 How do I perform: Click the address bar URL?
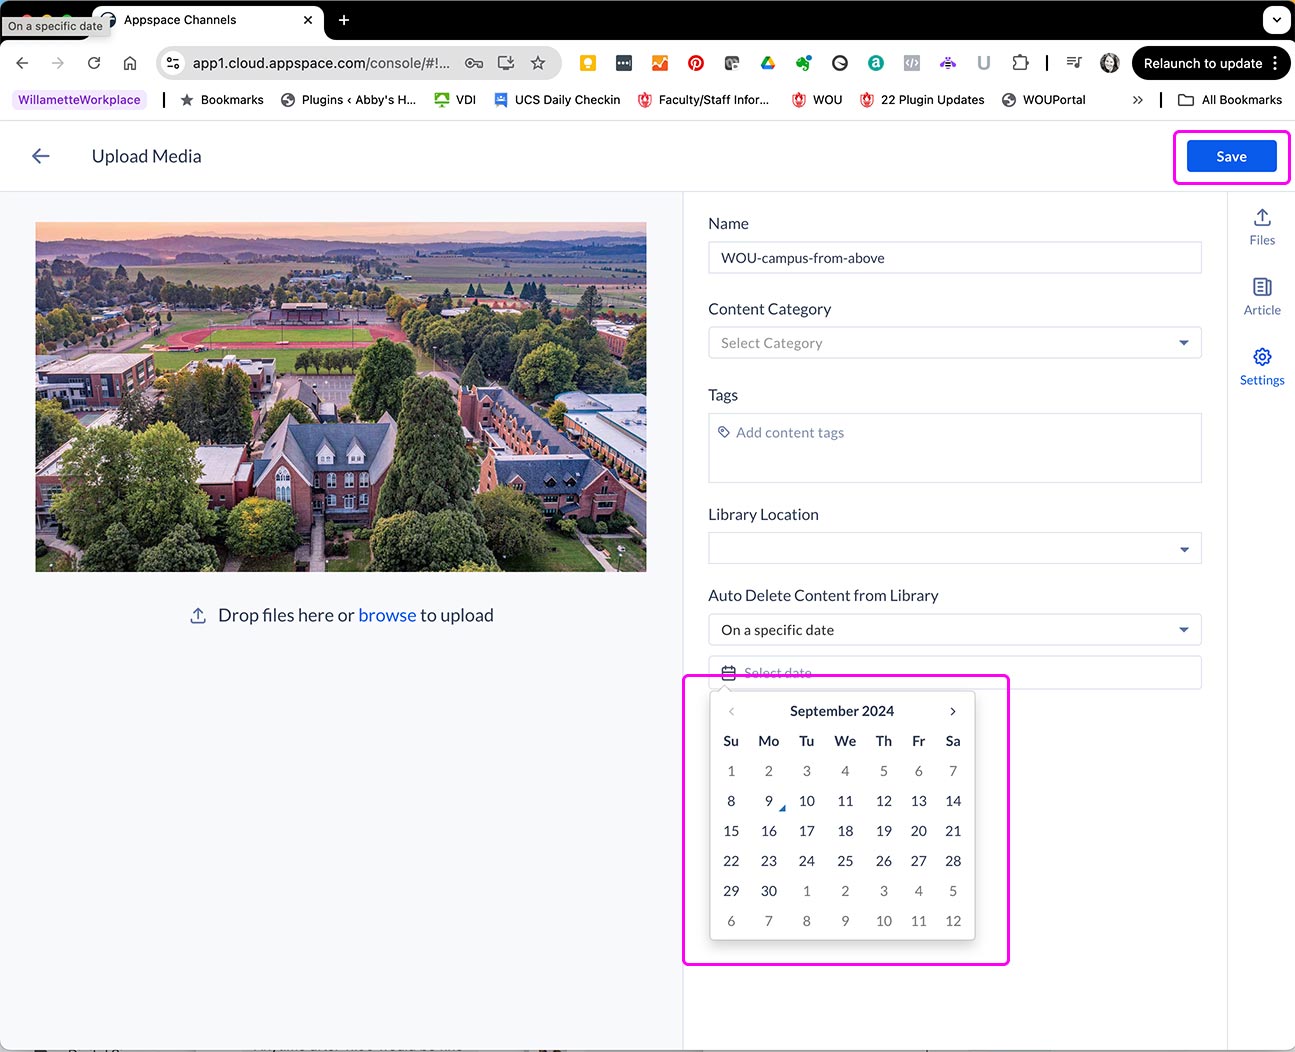321,63
